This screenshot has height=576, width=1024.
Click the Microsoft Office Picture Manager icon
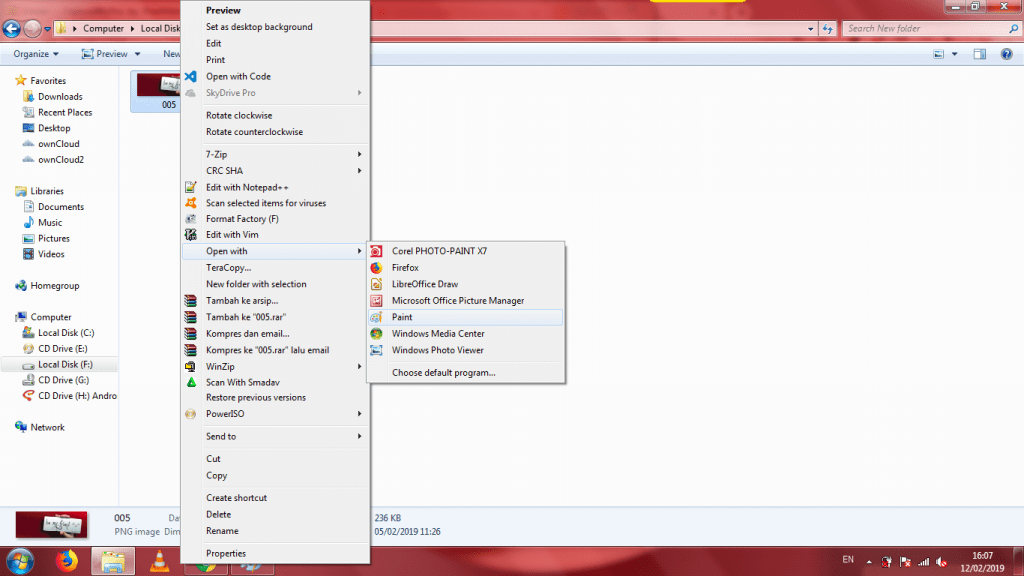pyautogui.click(x=376, y=301)
